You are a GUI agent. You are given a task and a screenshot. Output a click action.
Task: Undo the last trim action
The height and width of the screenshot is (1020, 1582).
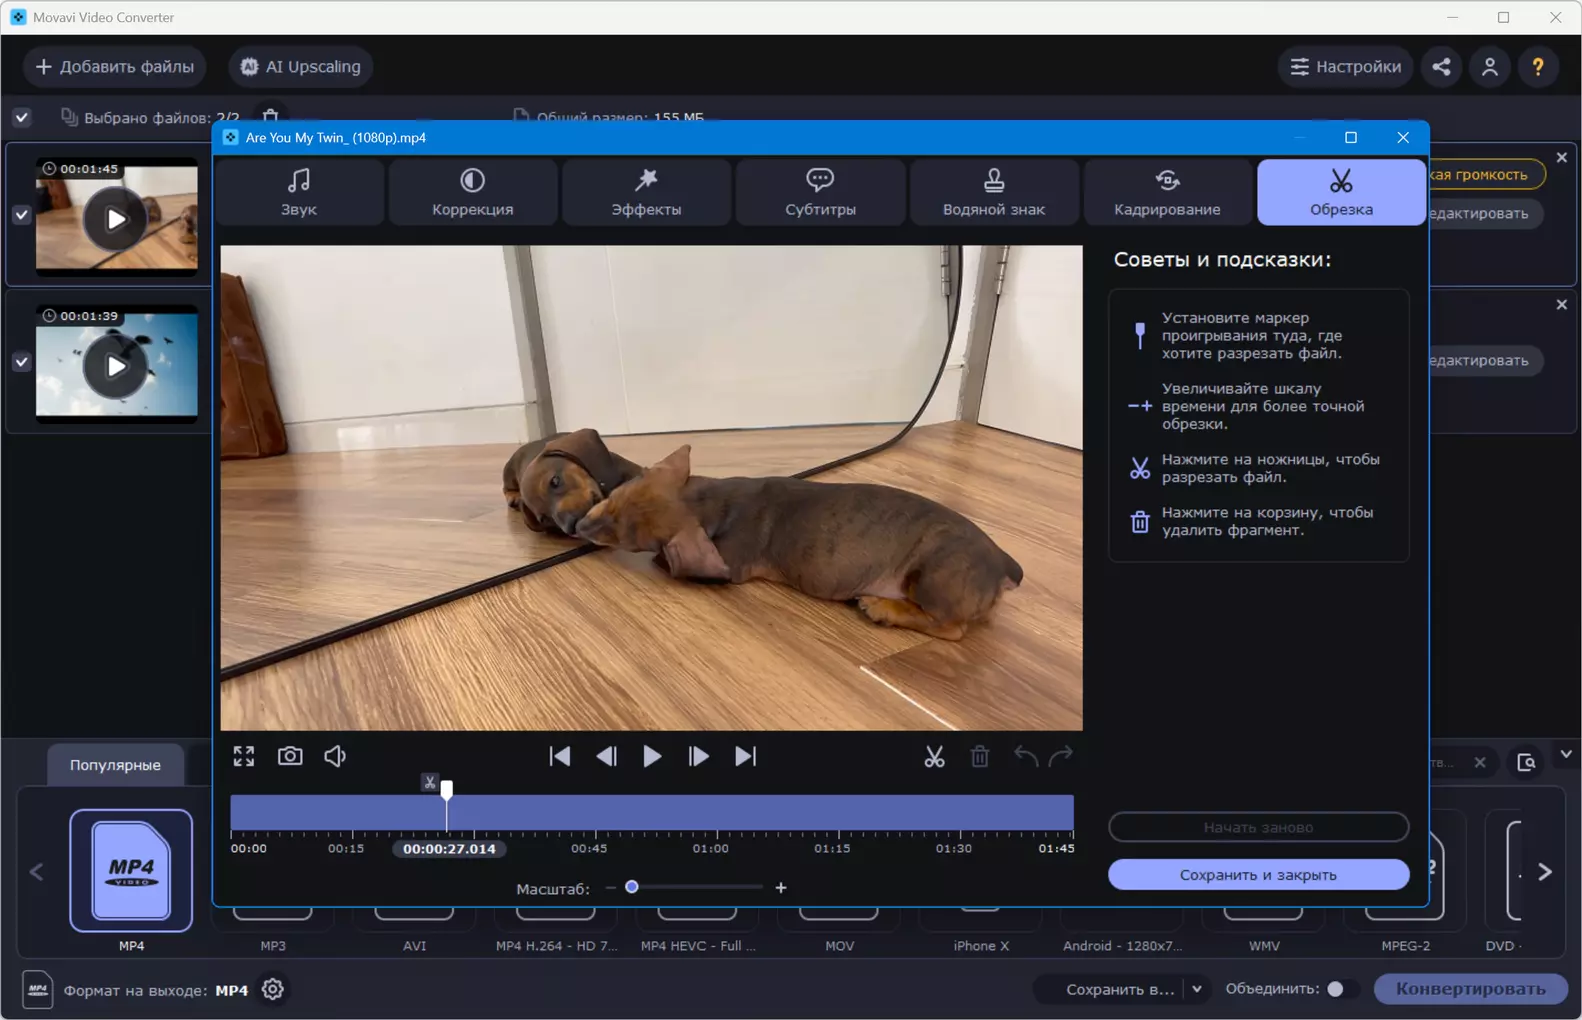point(1025,756)
